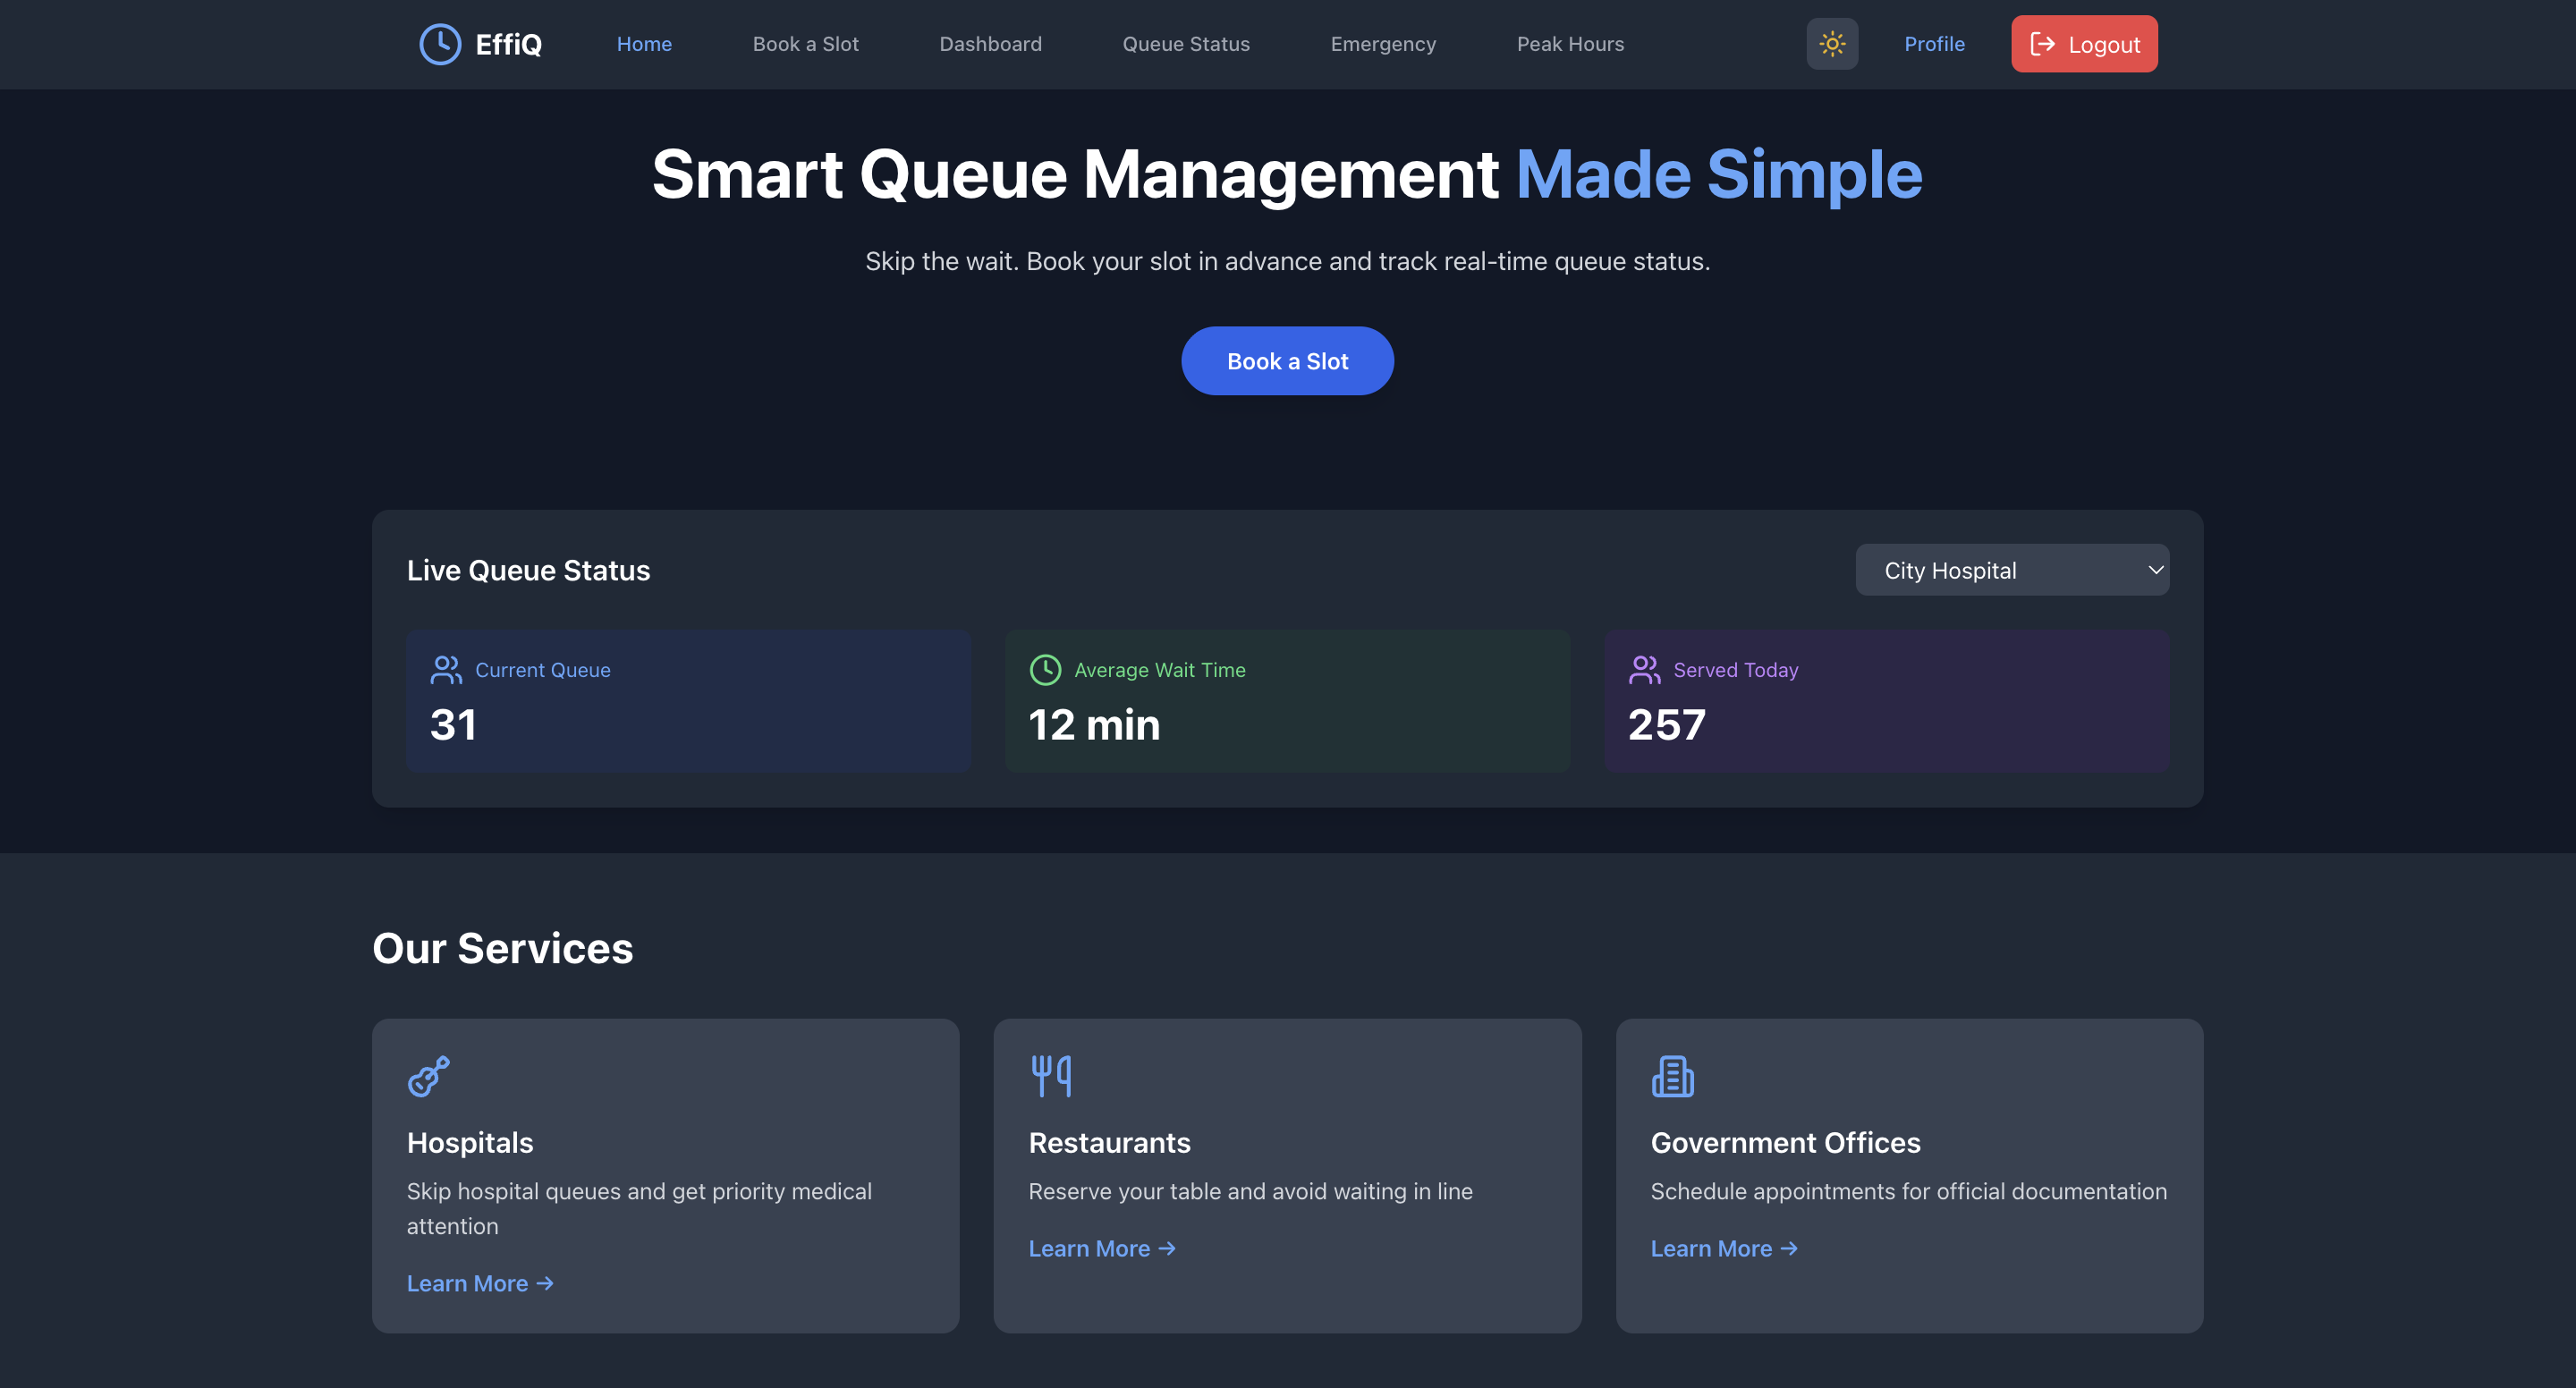Click the EffiQ clock logo icon
Viewport: 2576px width, 1388px height.
pyautogui.click(x=440, y=44)
